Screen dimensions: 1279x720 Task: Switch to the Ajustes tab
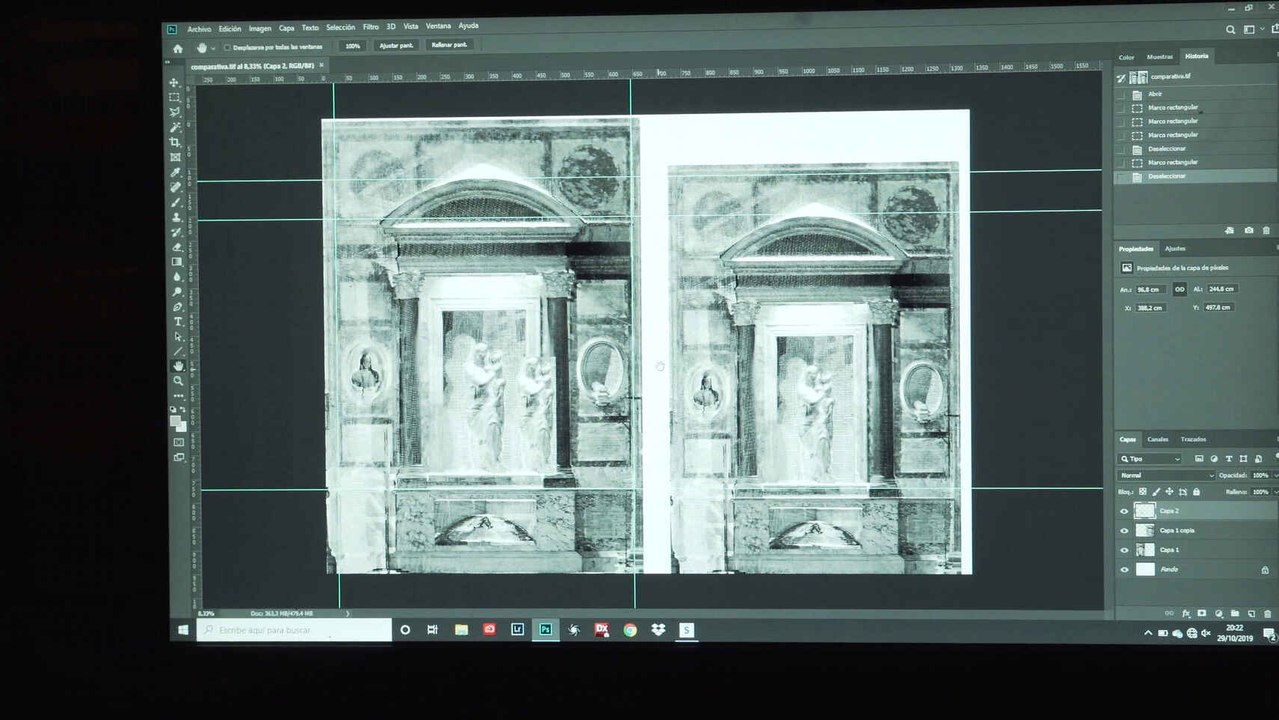pos(1175,248)
